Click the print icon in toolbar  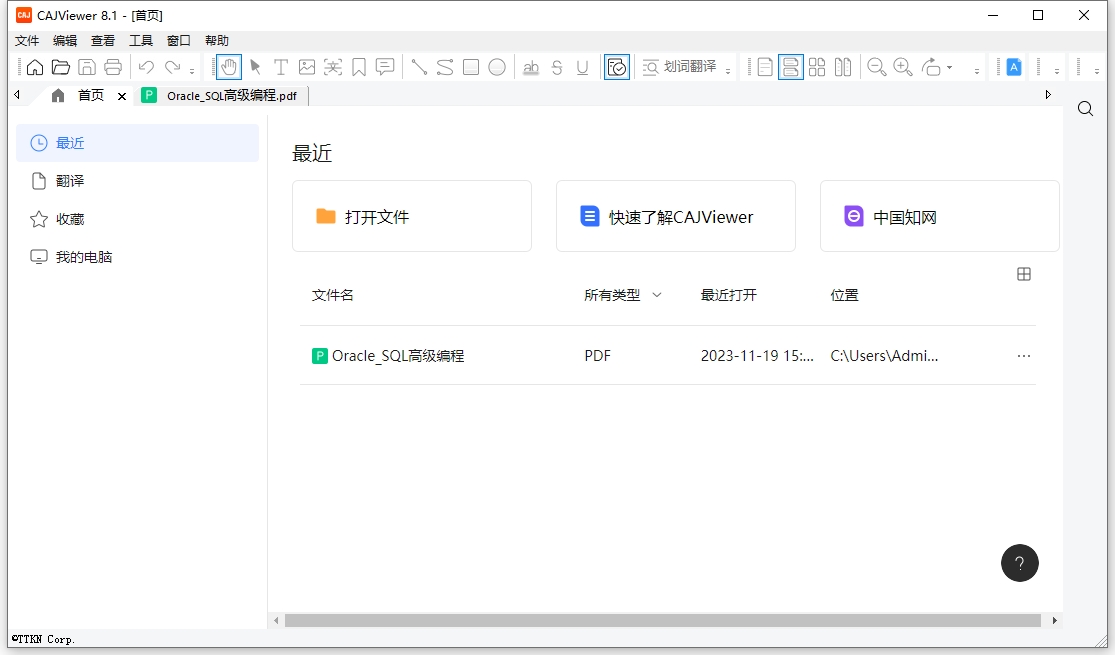(x=113, y=67)
